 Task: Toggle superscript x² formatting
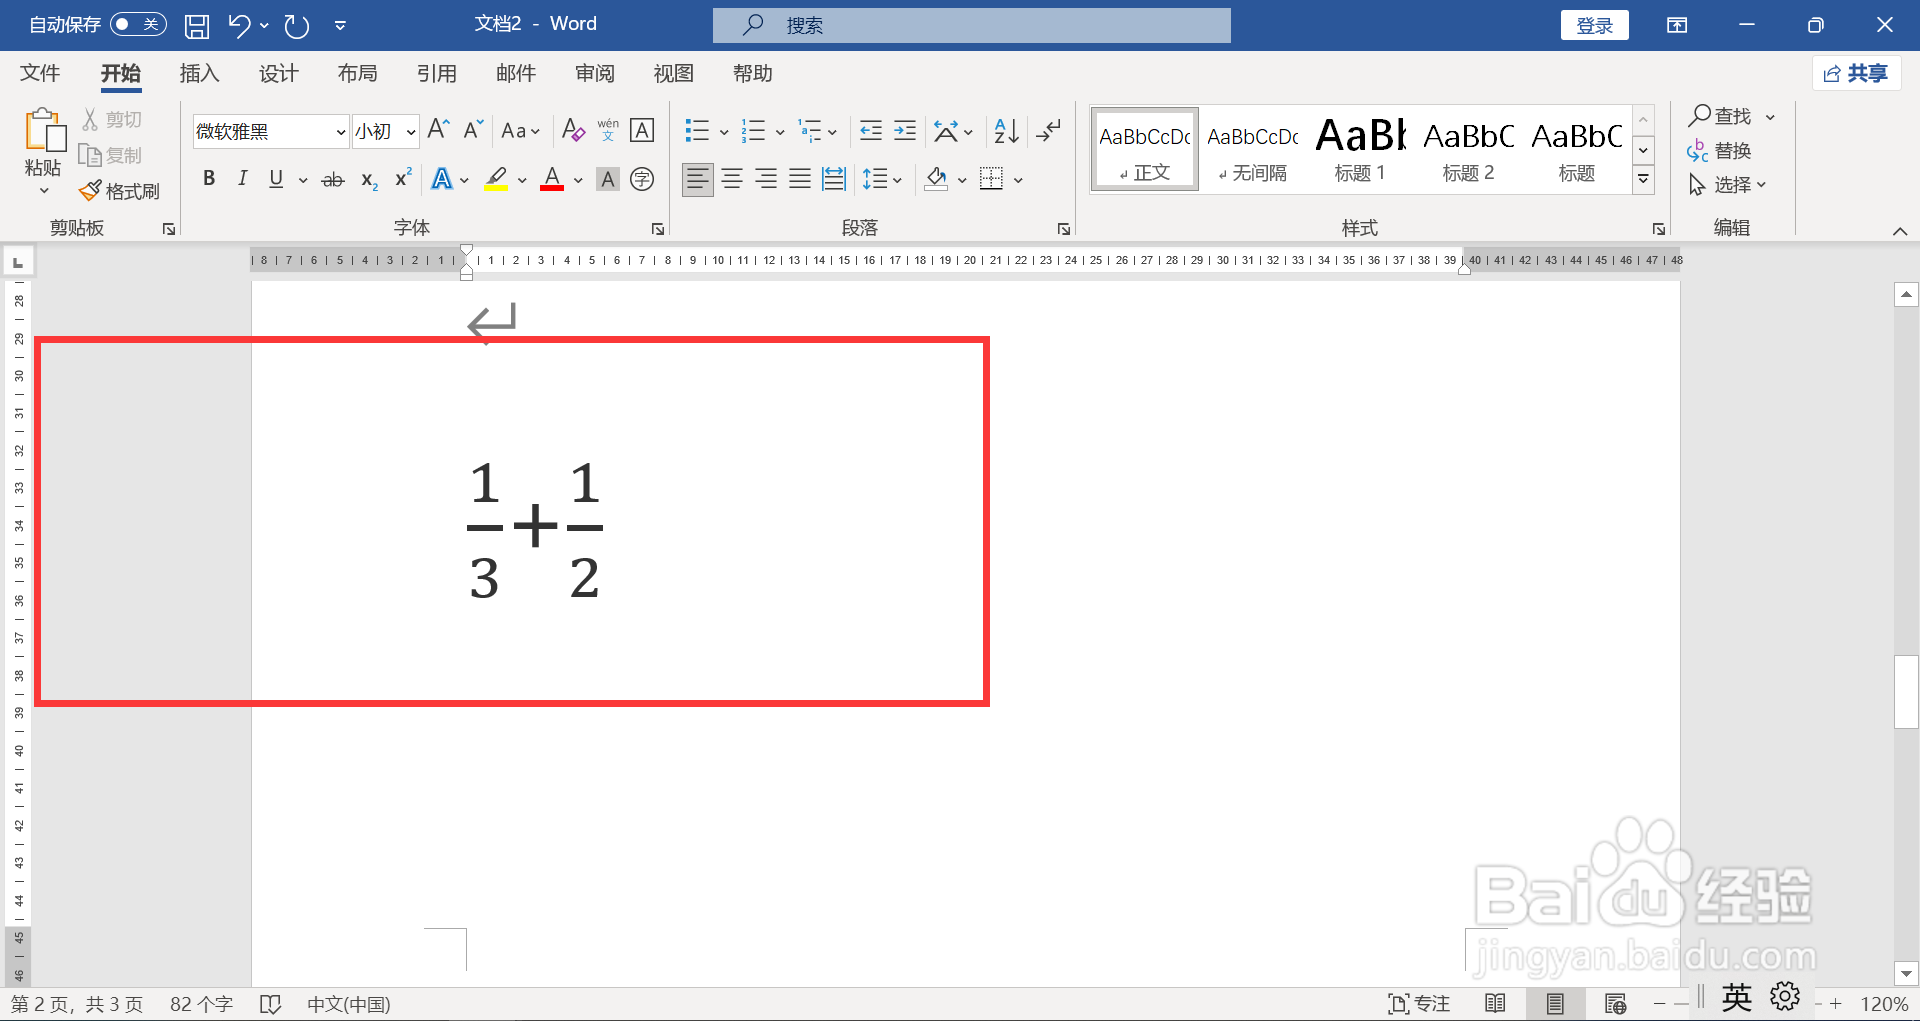point(403,179)
